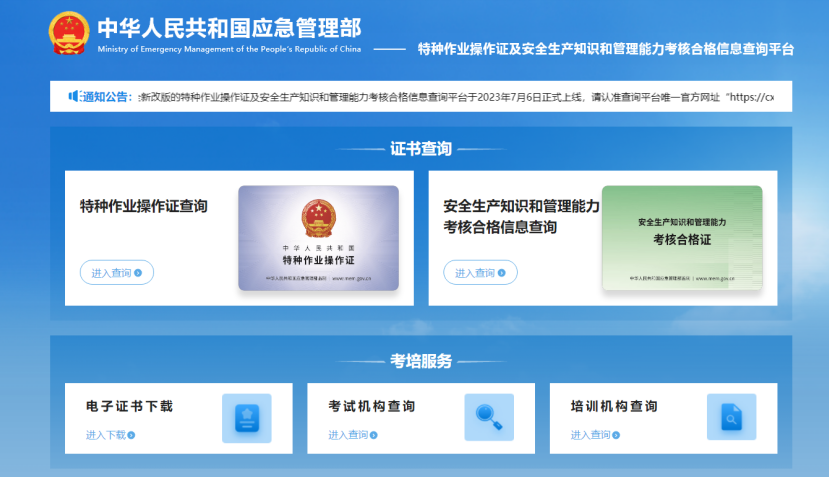Click the 电子证书下载 certificate badge icon
This screenshot has width=829, height=477.
click(246, 417)
